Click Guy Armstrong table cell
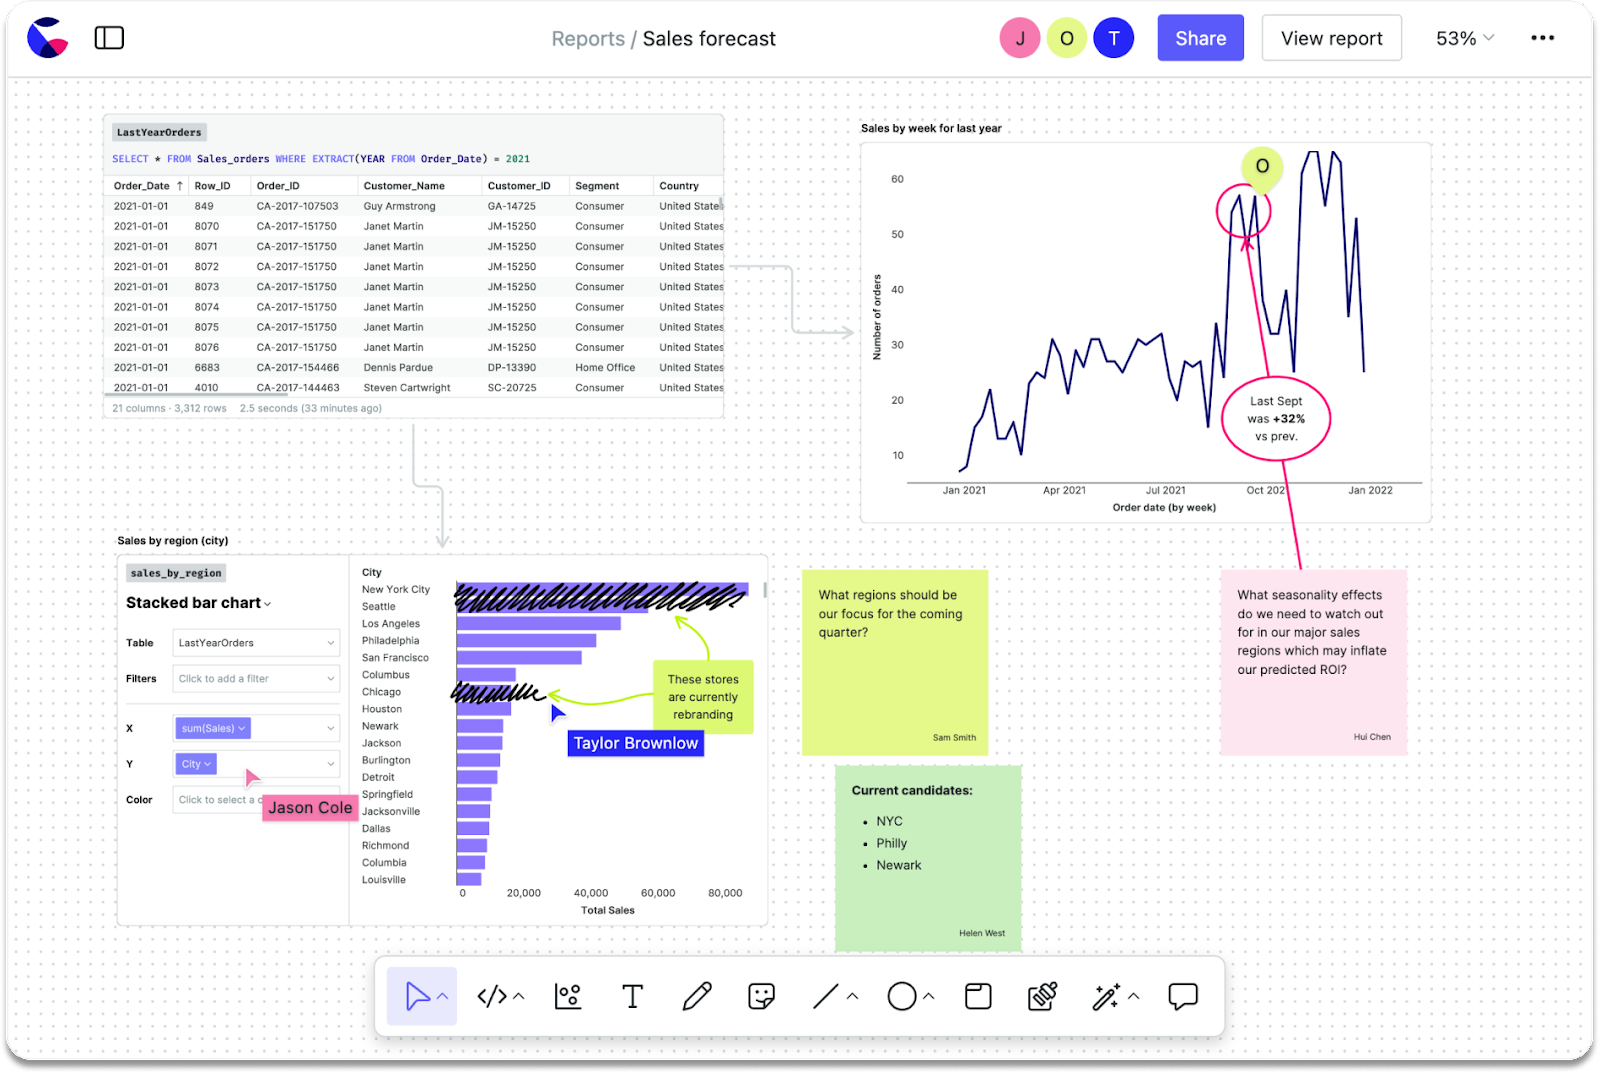 pyautogui.click(x=399, y=206)
